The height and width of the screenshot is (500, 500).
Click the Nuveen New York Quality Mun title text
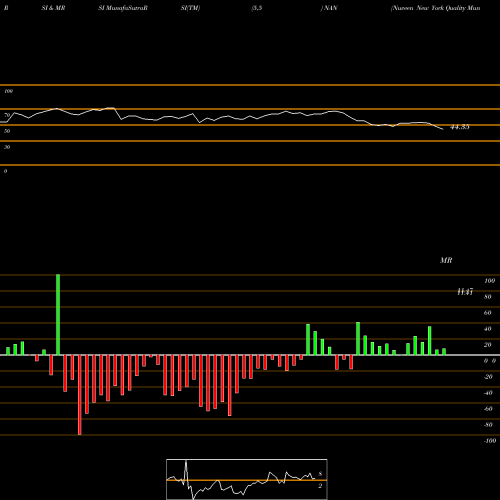pos(436,8)
